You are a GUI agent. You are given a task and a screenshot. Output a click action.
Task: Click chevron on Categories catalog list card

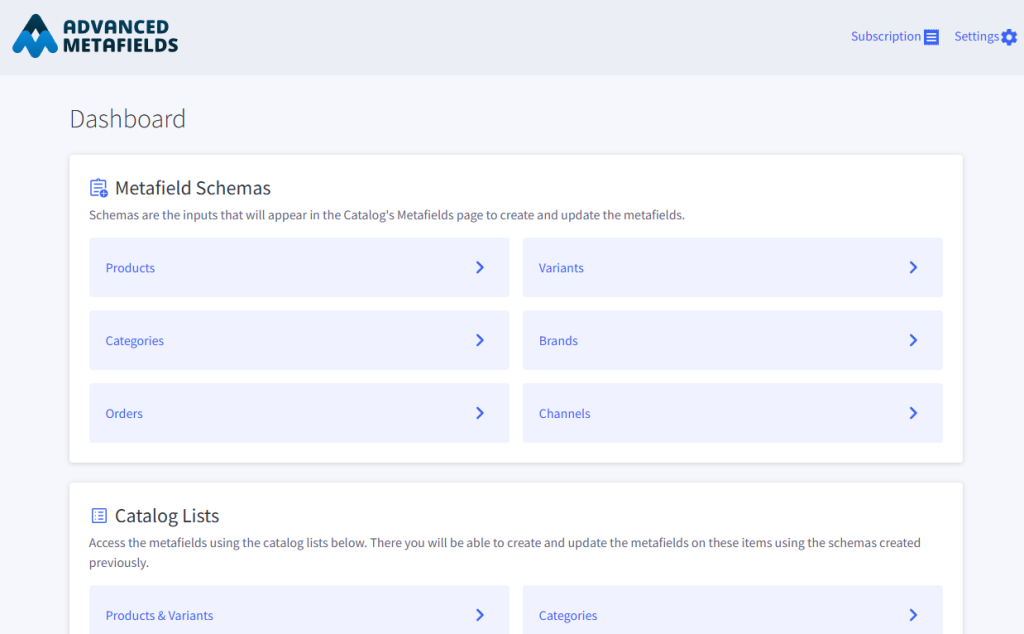pyautogui.click(x=914, y=615)
